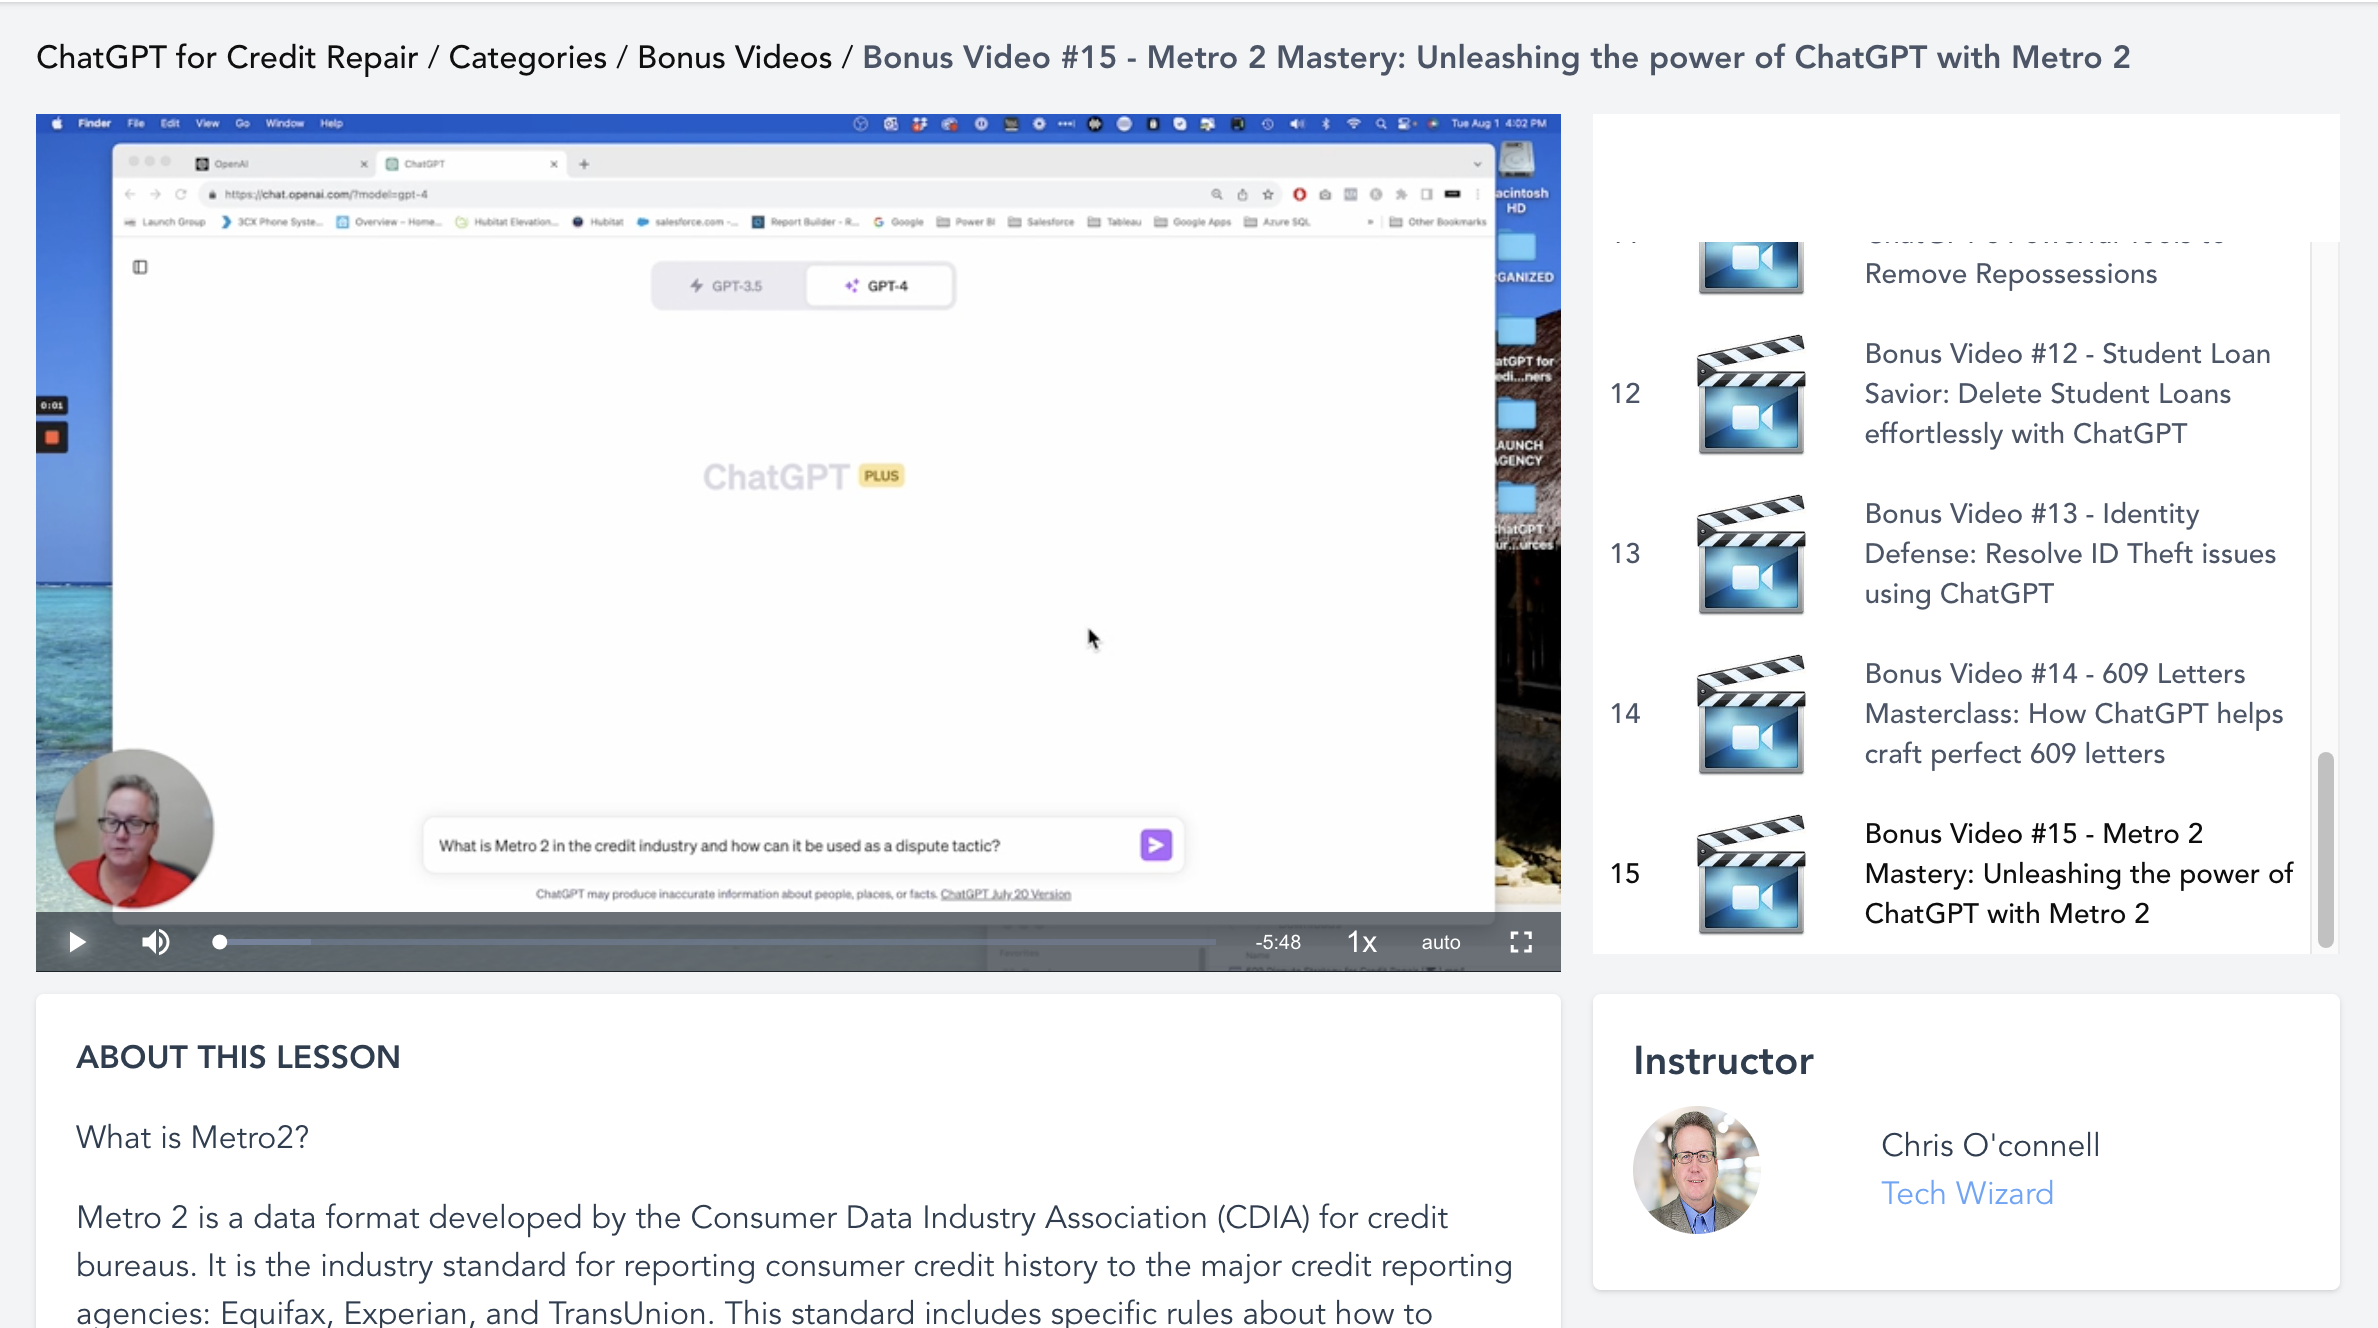This screenshot has height=1328, width=2378.
Task: Click the Apple menu icon in video
Action: (57, 123)
